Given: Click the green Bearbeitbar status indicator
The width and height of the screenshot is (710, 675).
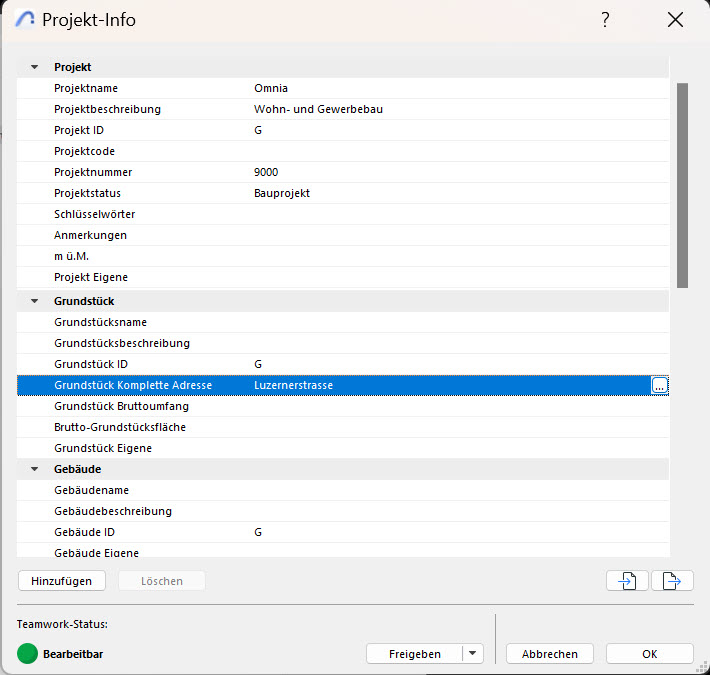Looking at the screenshot, I should click(27, 654).
